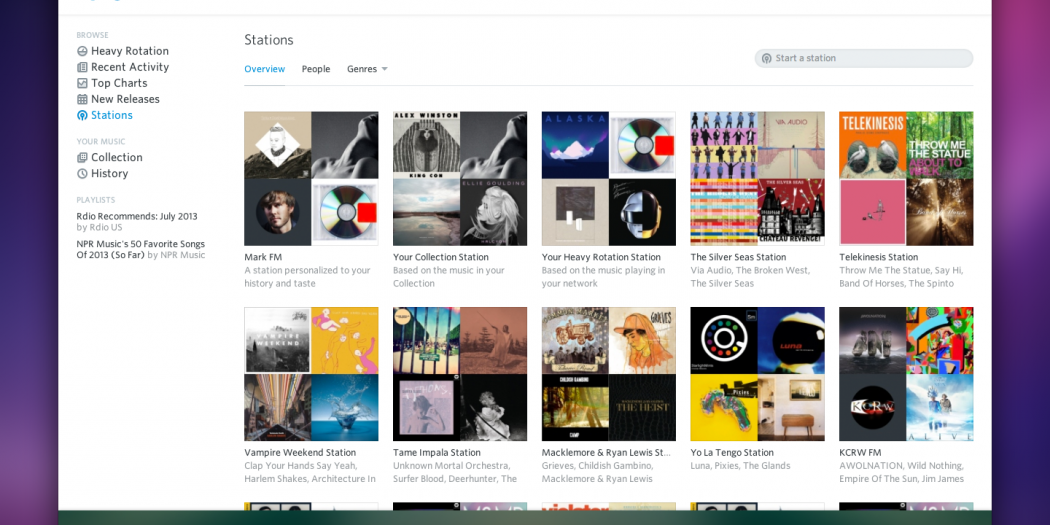Expand the Genres dropdown
This screenshot has width=1050, height=525.
pos(367,69)
